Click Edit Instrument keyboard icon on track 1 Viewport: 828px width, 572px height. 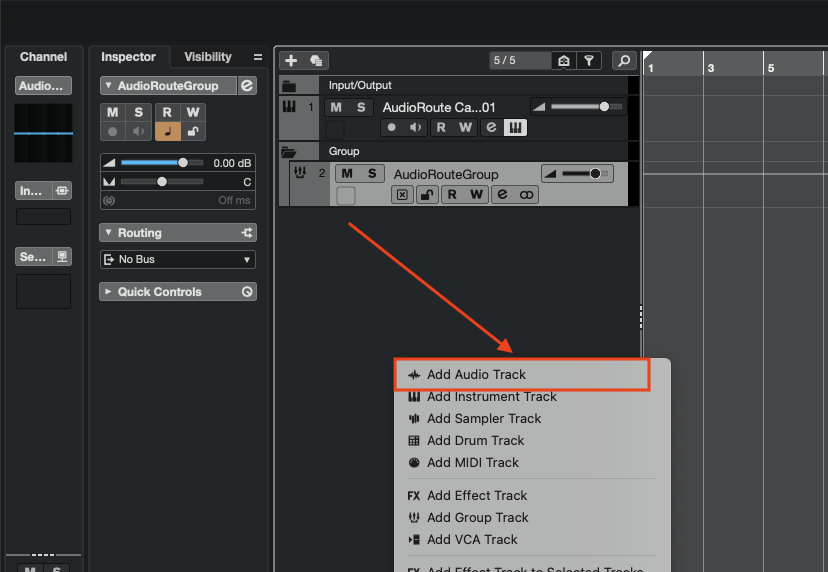[x=515, y=127]
